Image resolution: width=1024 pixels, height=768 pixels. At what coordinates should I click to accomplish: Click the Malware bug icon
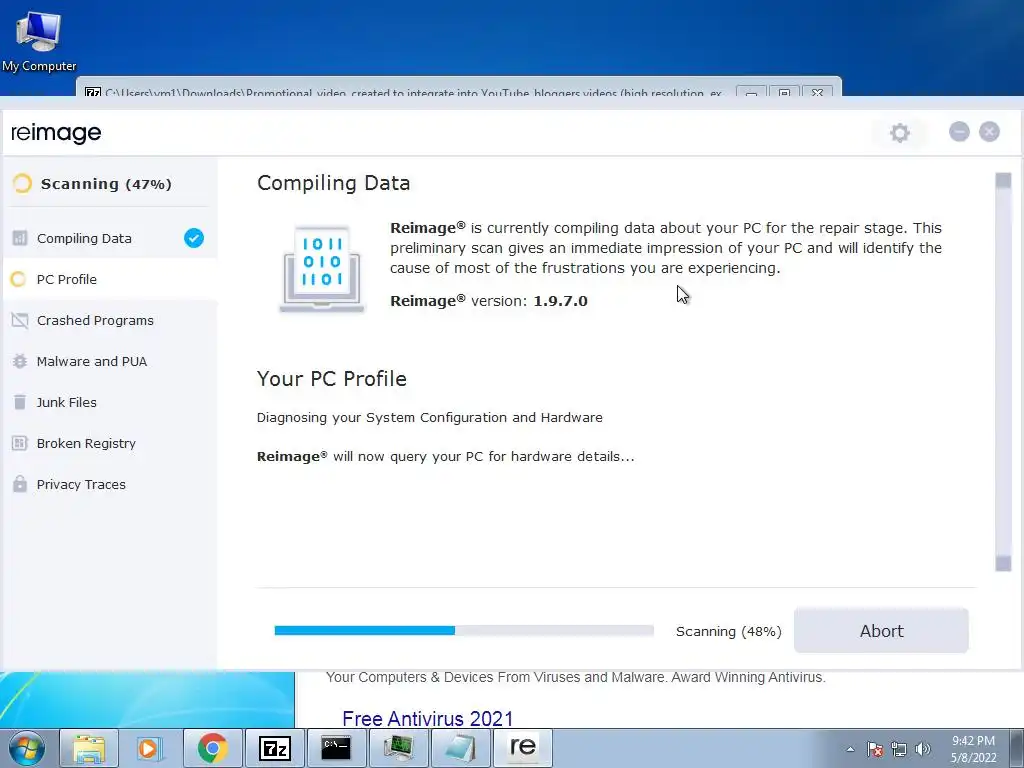click(x=20, y=361)
